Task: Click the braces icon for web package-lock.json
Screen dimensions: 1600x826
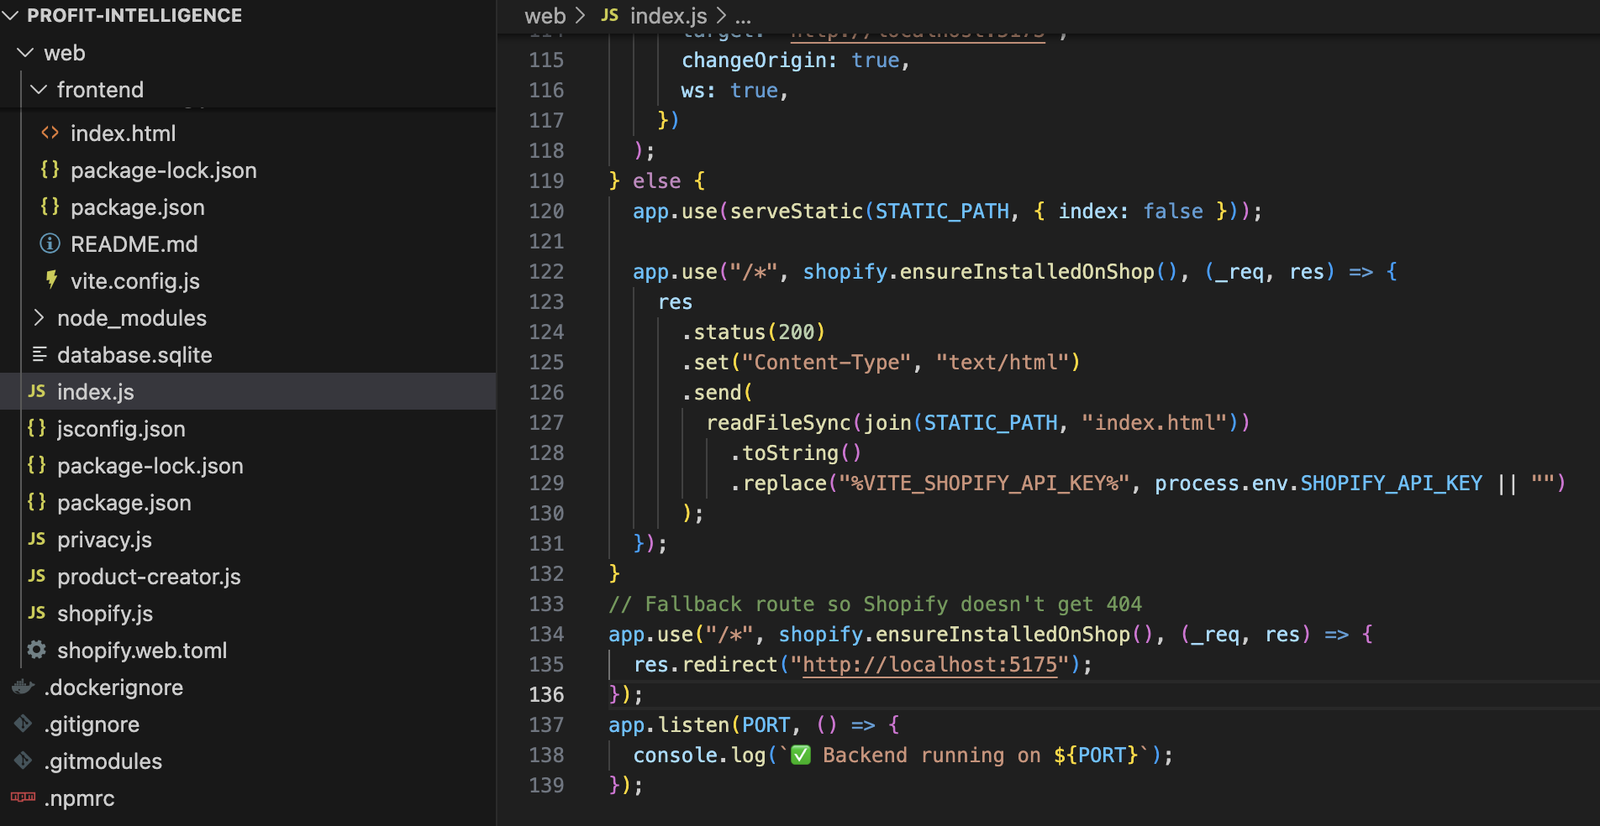Action: pyautogui.click(x=37, y=465)
